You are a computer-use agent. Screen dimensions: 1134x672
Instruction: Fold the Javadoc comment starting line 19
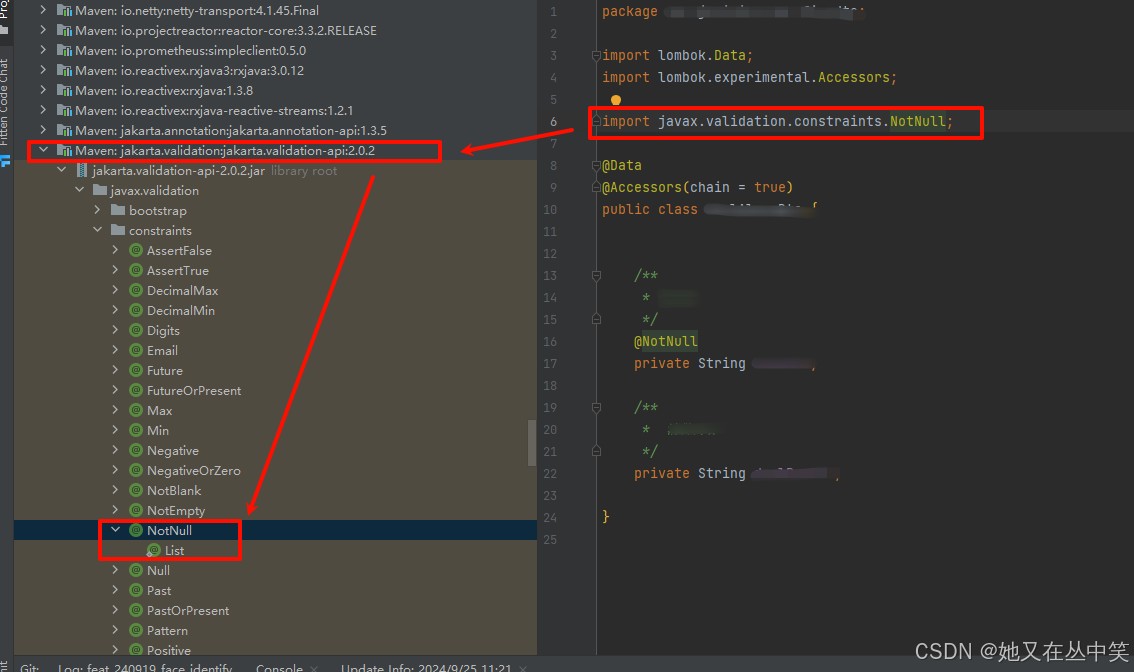coord(596,408)
